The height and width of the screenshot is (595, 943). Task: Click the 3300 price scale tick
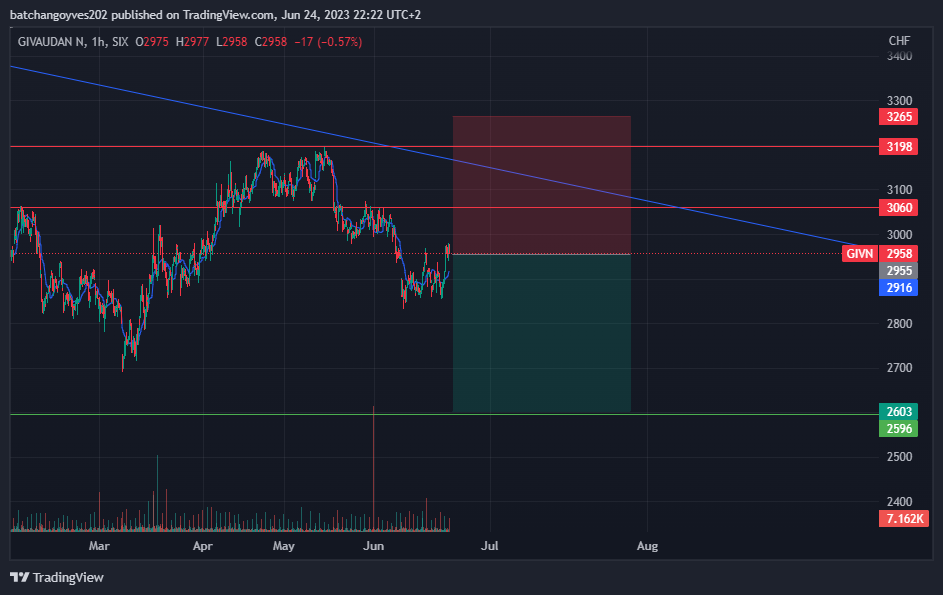[x=899, y=100]
